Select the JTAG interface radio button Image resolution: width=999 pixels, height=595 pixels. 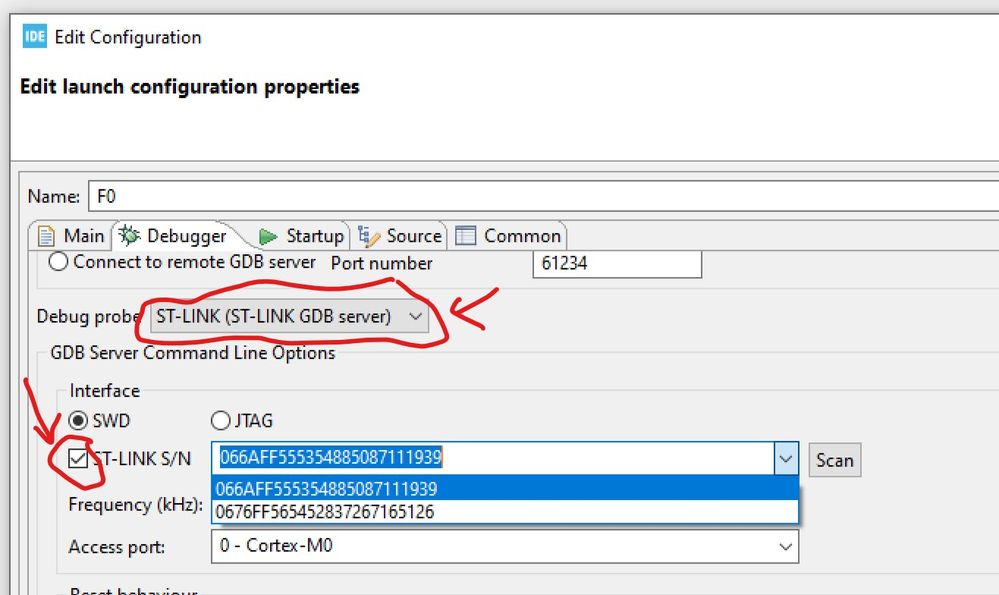pyautogui.click(x=220, y=420)
